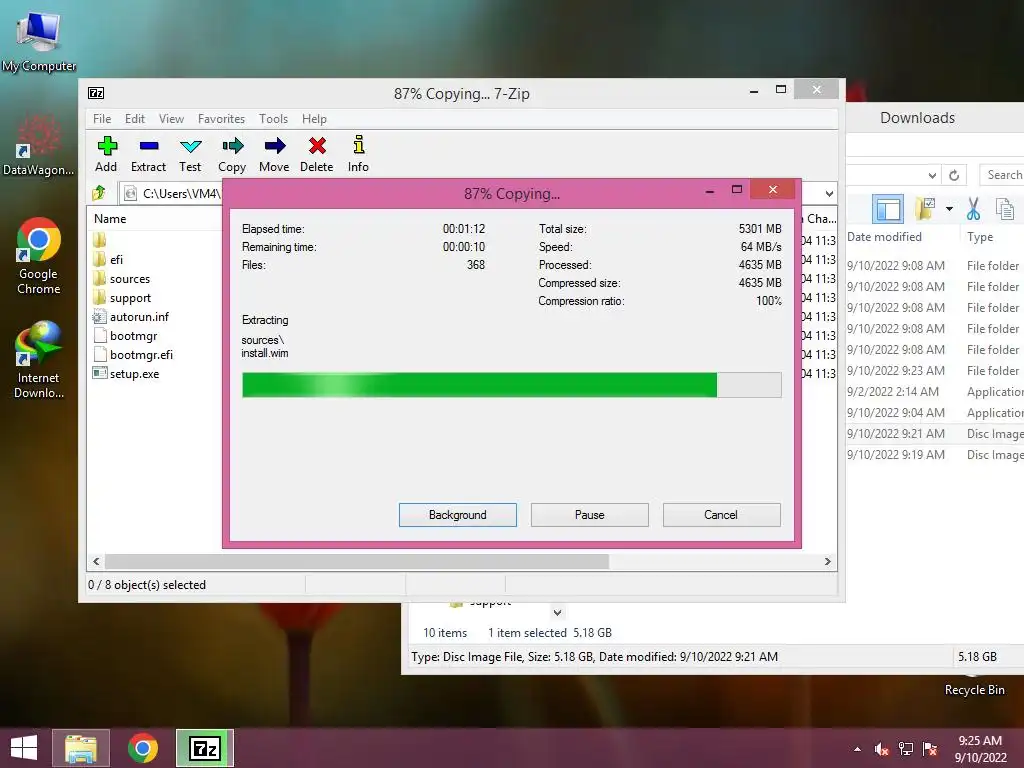Screen dimensions: 1024x768
Task: Click the green copy progress bar
Action: [511, 385]
